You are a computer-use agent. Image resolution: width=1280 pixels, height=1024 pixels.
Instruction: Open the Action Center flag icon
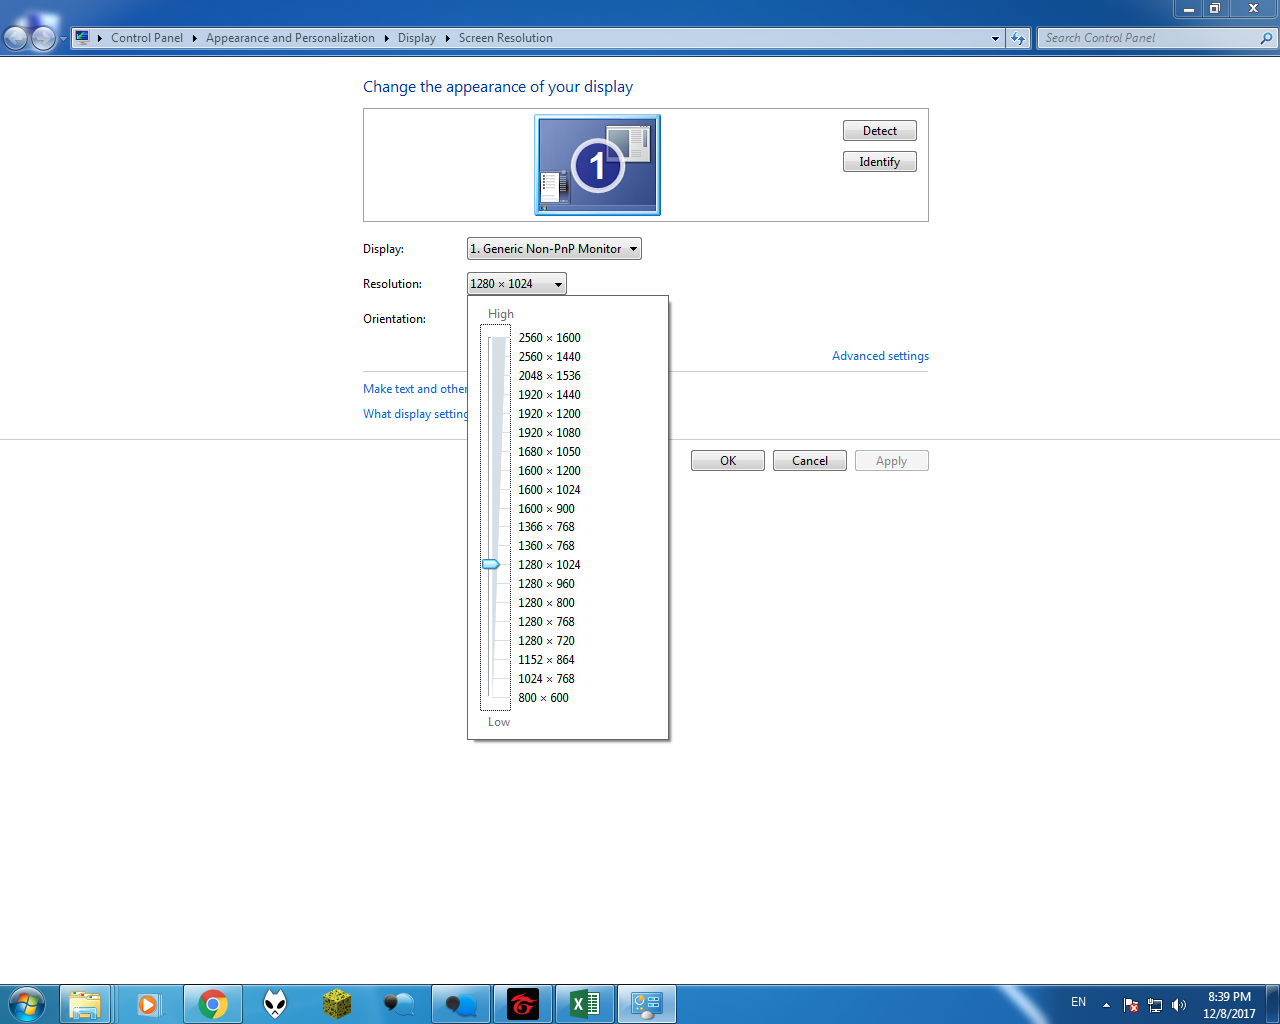[x=1131, y=1005]
